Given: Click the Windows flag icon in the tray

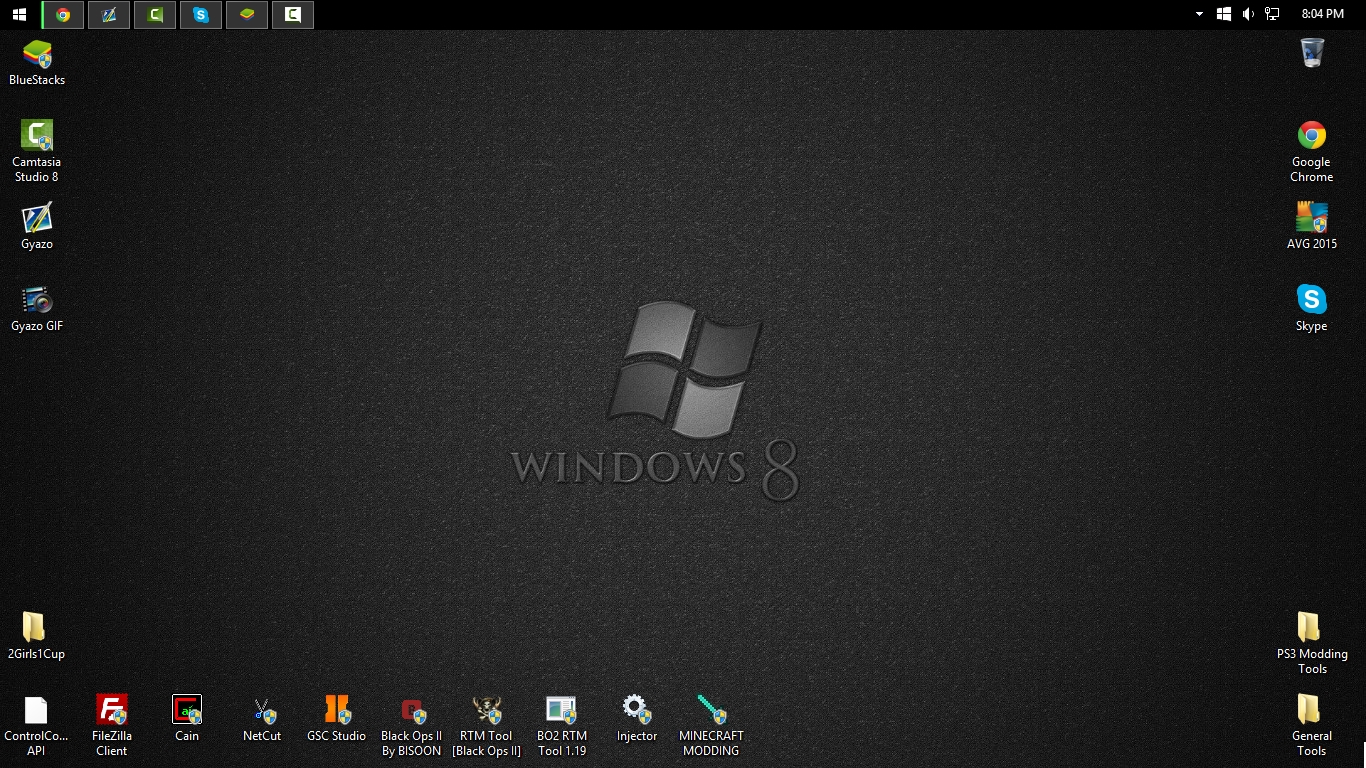Looking at the screenshot, I should point(1224,14).
